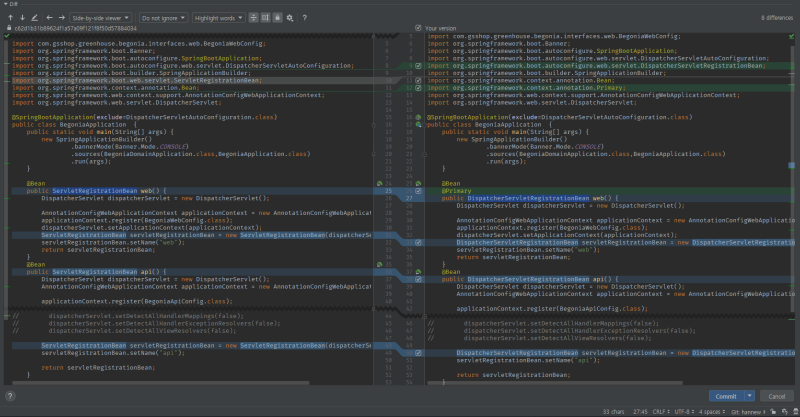Click the Commit button
The image size is (800, 417).
tap(726, 396)
